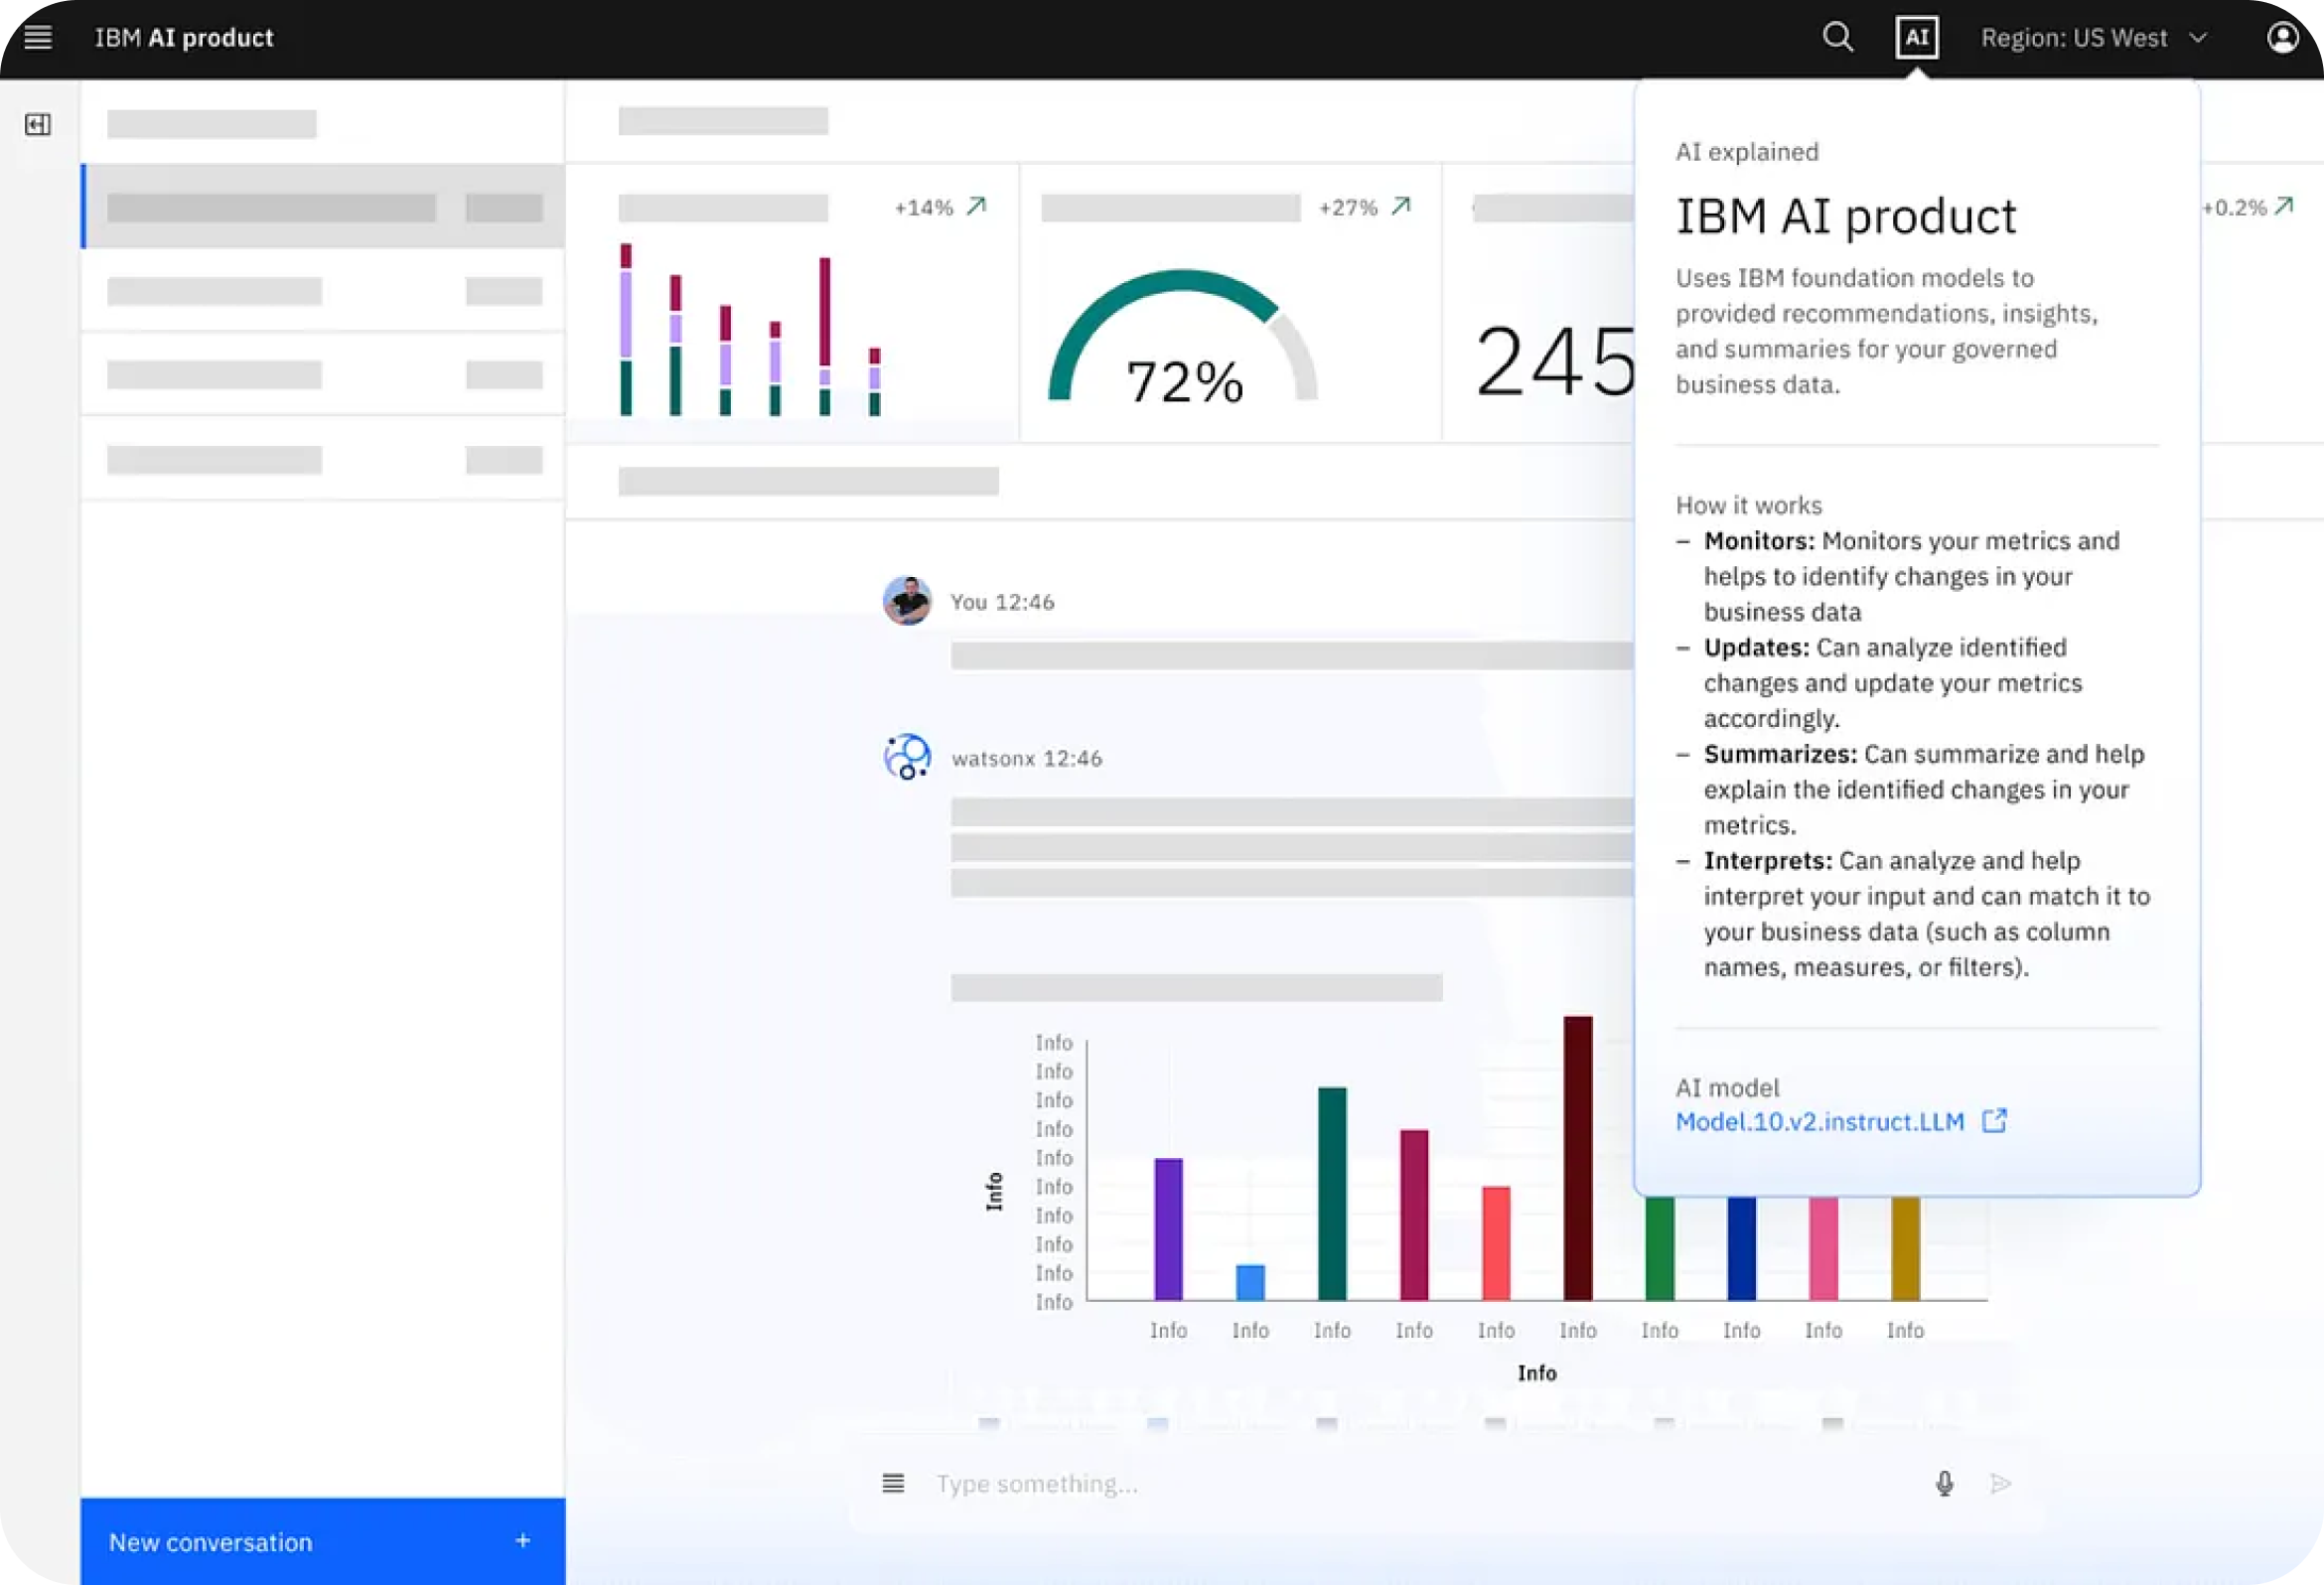Click the +14% trend arrow

click(977, 206)
